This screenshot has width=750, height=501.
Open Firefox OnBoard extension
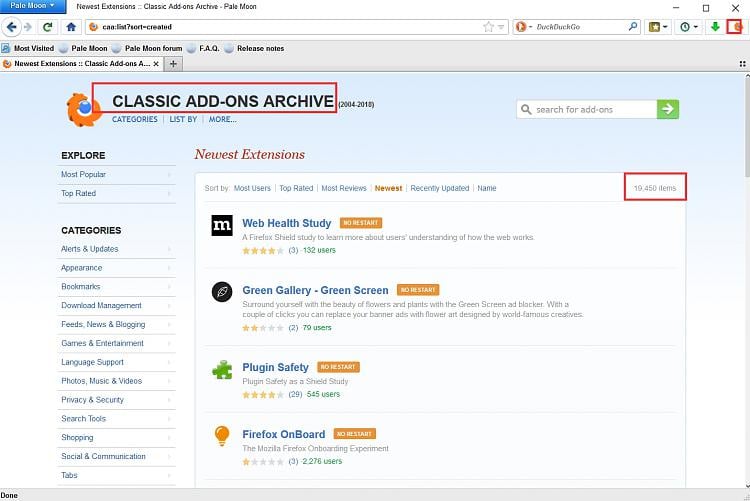coord(284,434)
